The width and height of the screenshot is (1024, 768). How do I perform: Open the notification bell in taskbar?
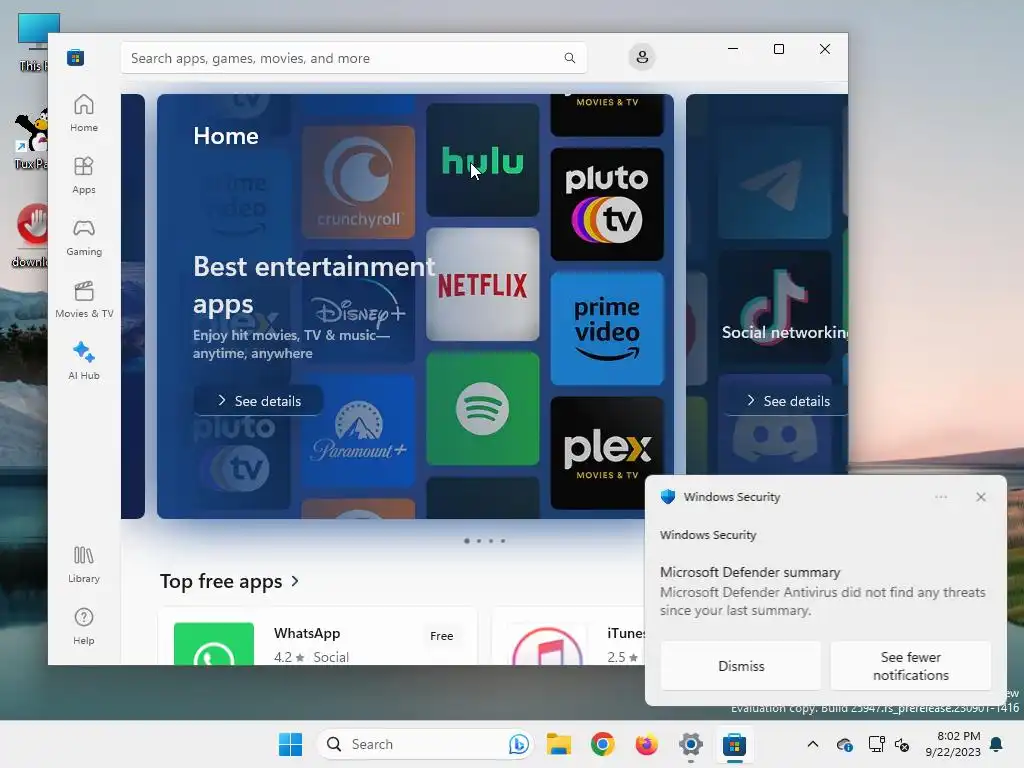pos(996,744)
